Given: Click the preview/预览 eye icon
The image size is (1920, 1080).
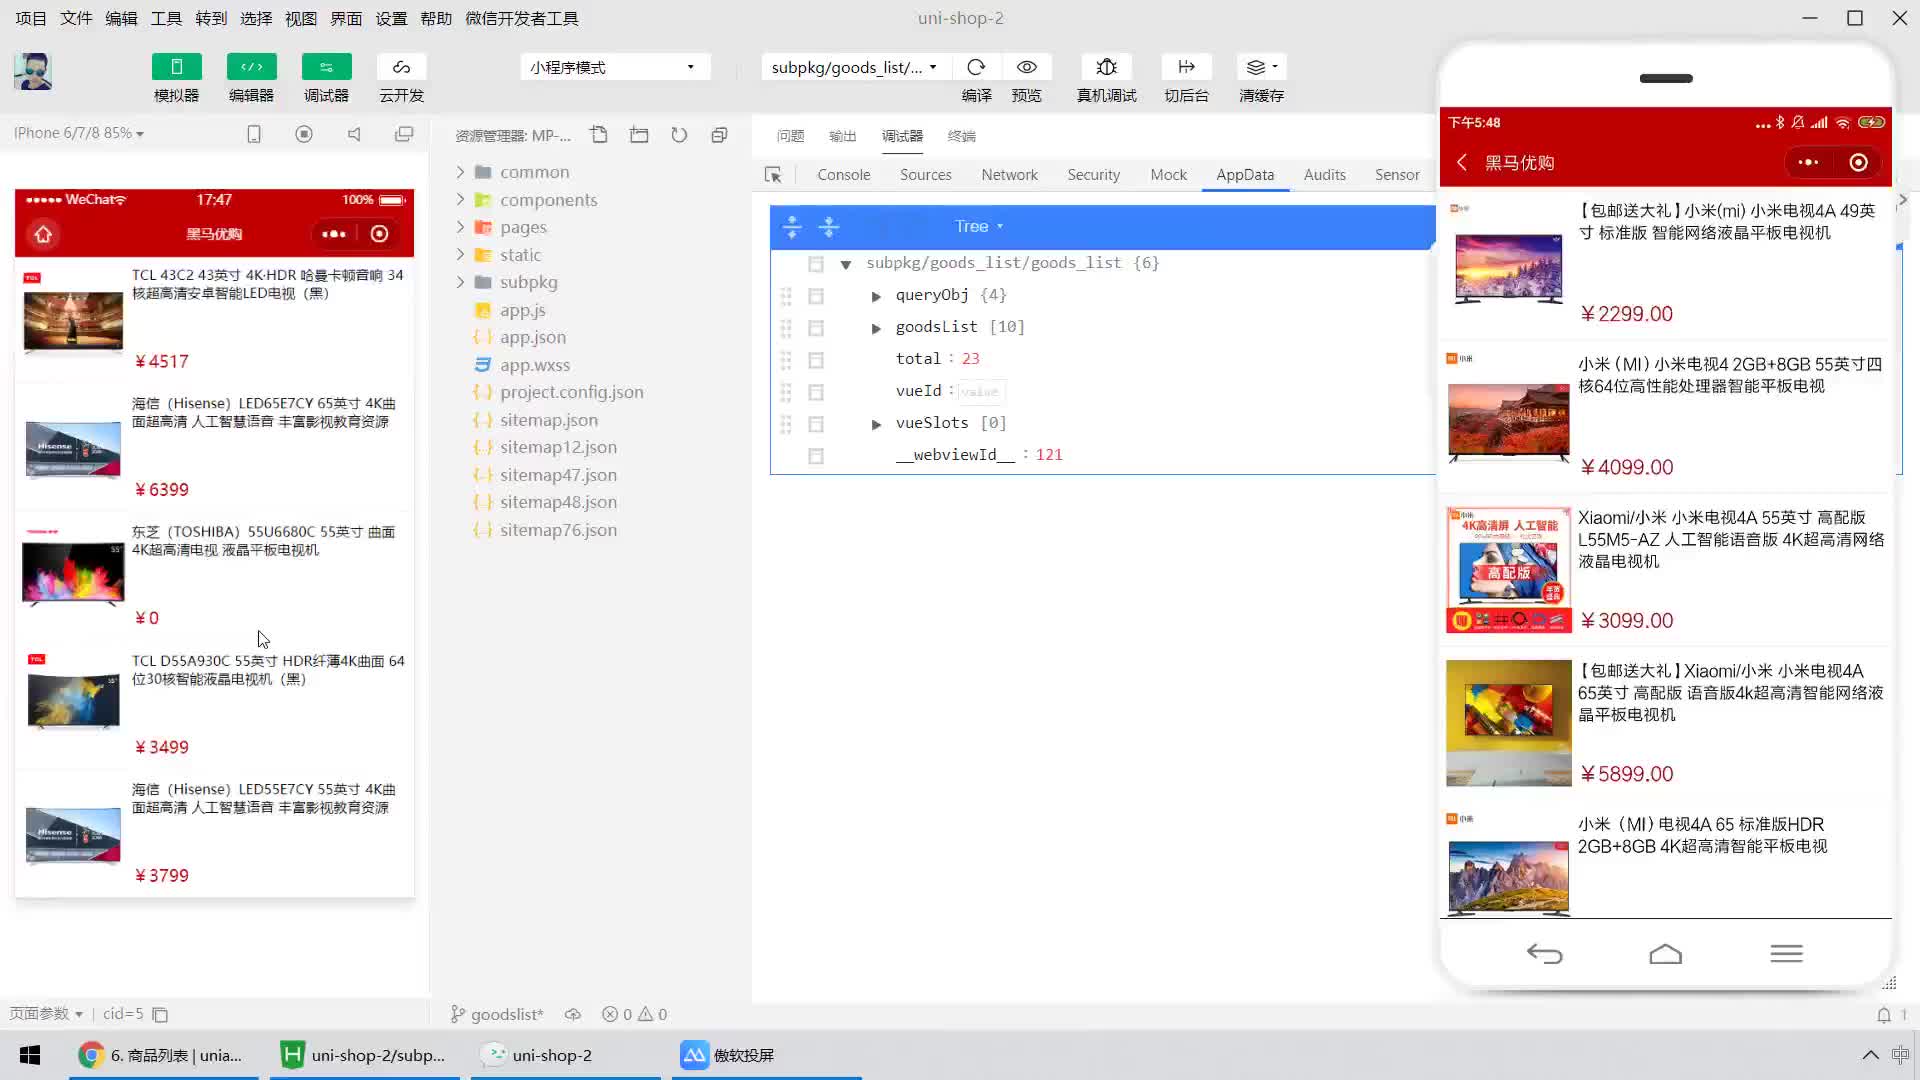Looking at the screenshot, I should tap(1027, 67).
